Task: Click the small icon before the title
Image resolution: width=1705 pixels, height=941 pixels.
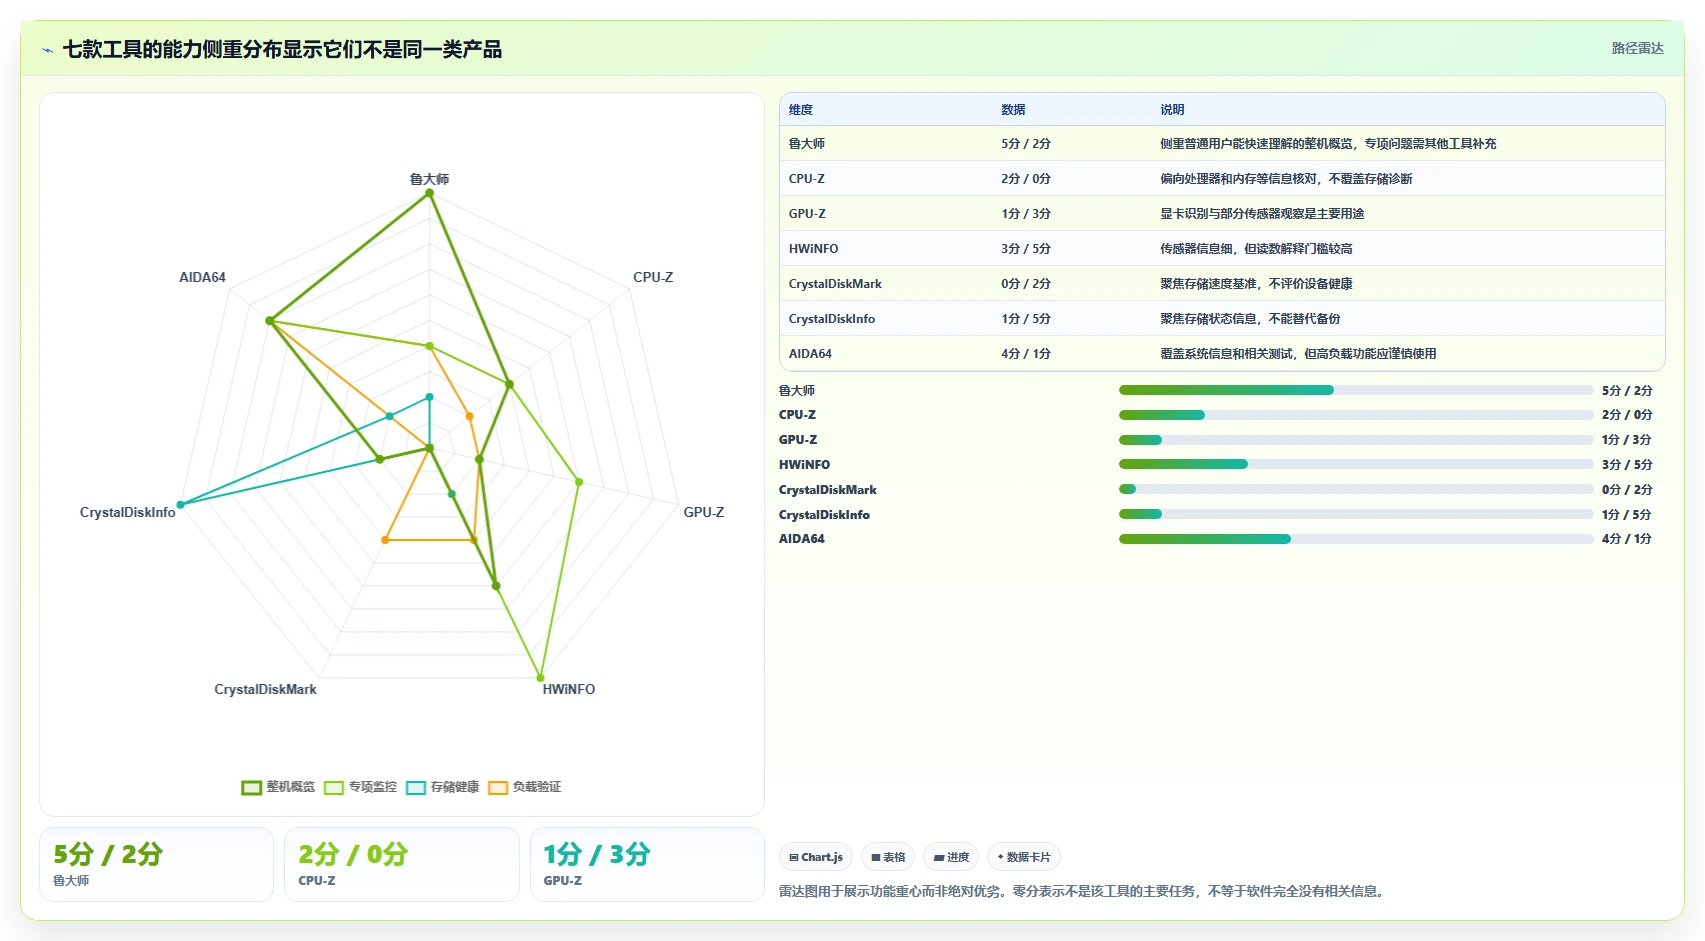Action: click(47, 50)
